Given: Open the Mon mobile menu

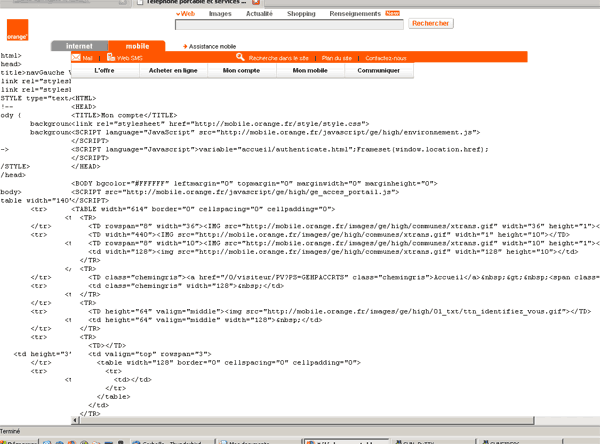Looking at the screenshot, I should click(310, 71).
